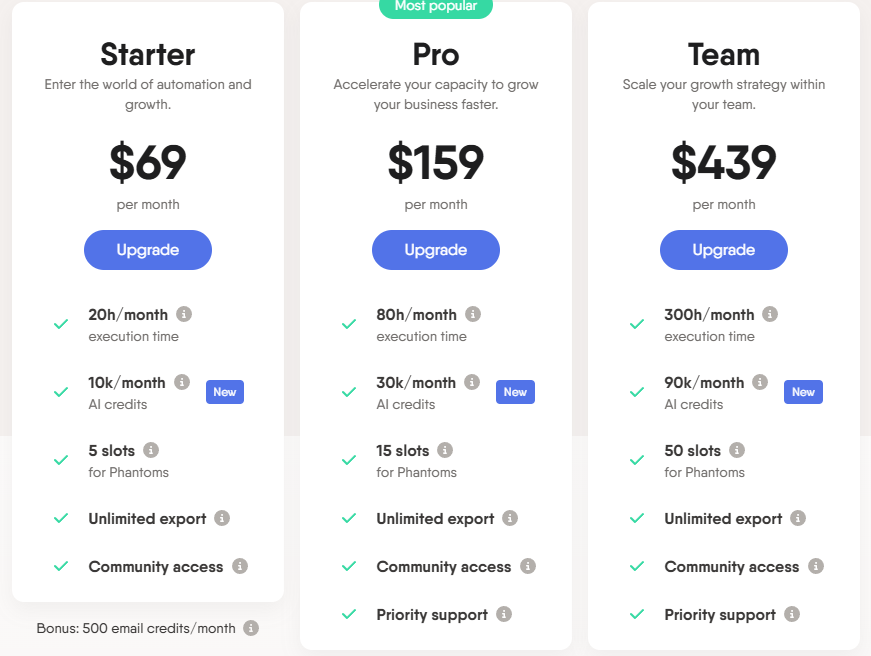Click info icon beside Bonus email credits
Viewport: 871px width, 656px height.
(251, 628)
